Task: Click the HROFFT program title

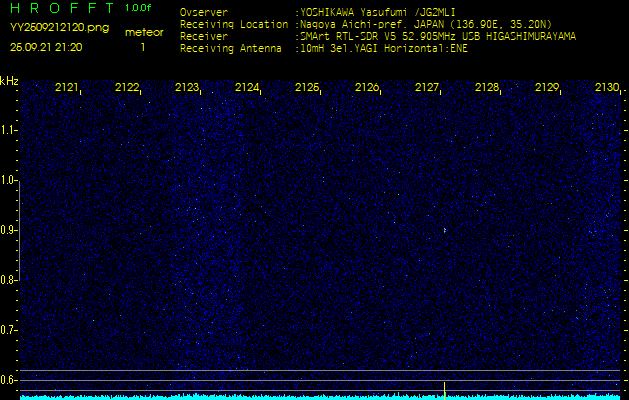Action: (62, 8)
